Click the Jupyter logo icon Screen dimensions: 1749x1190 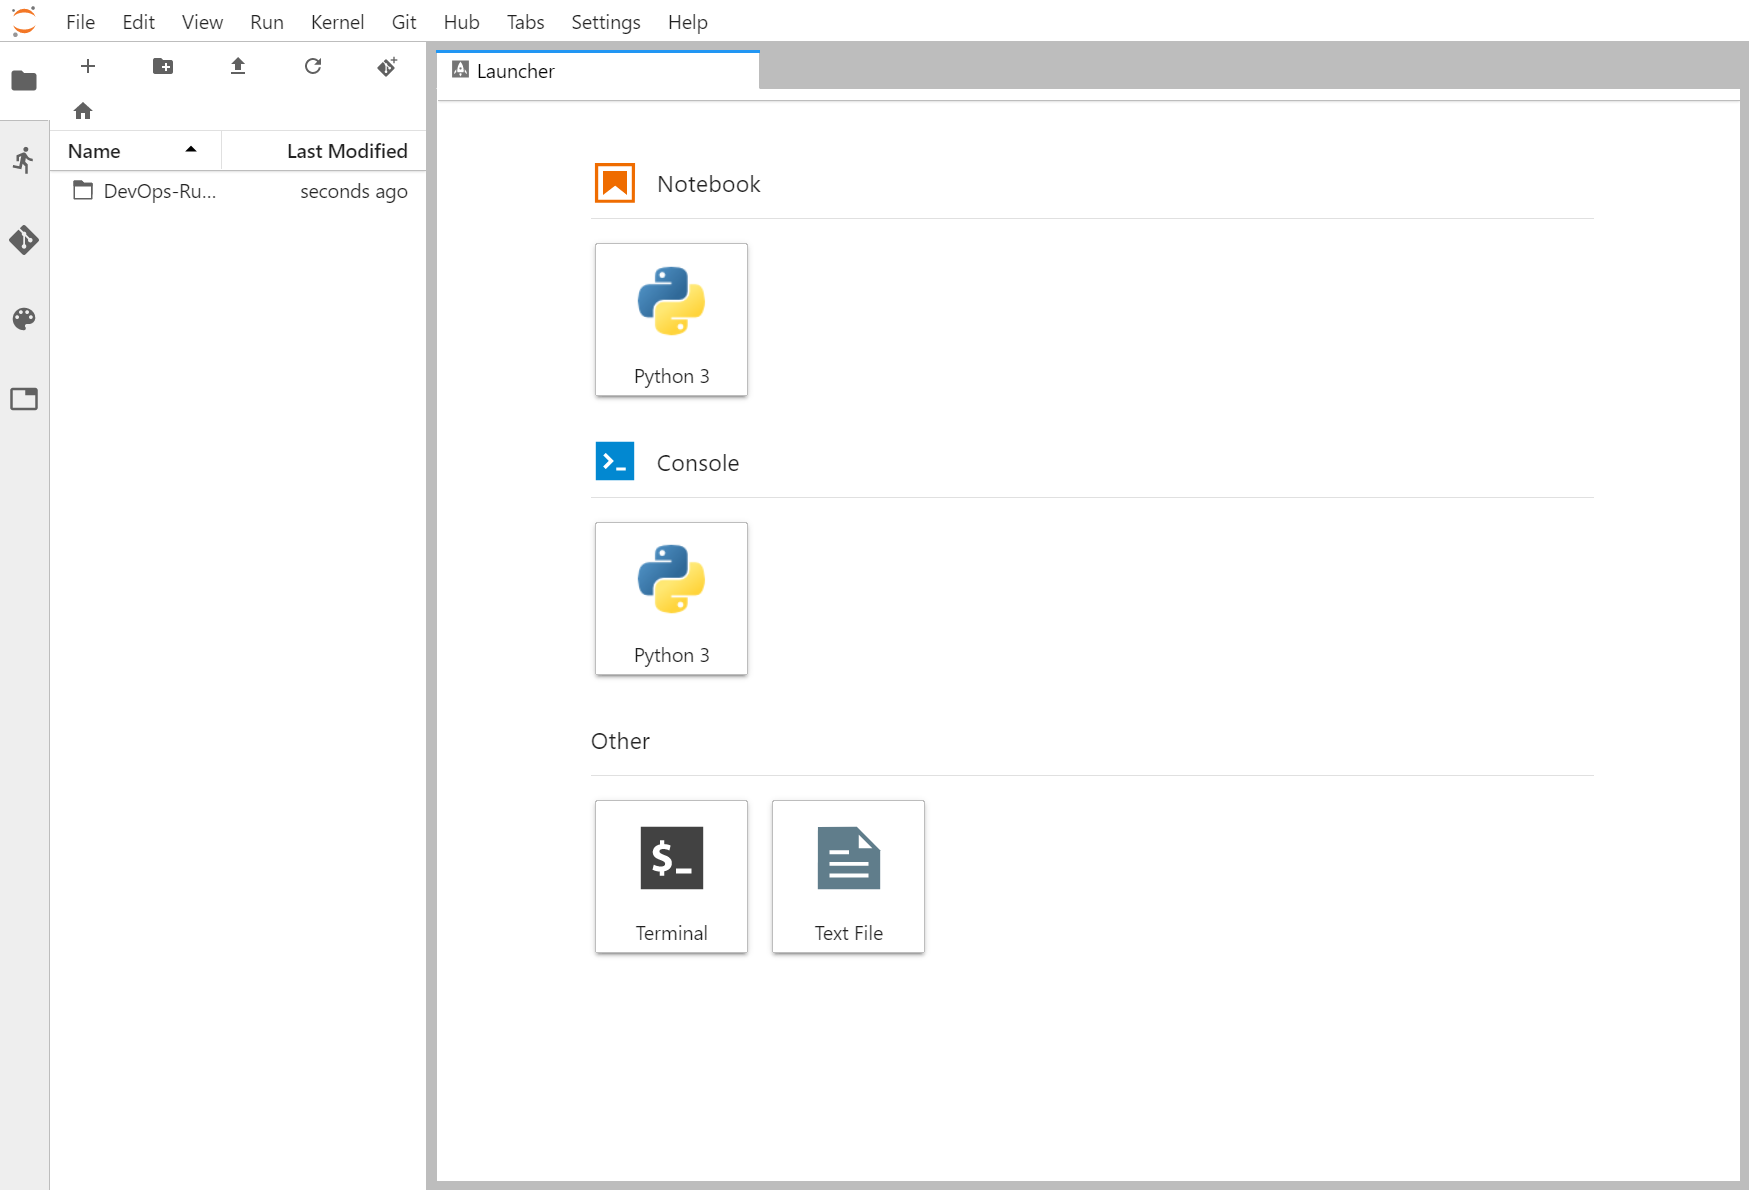point(24,21)
